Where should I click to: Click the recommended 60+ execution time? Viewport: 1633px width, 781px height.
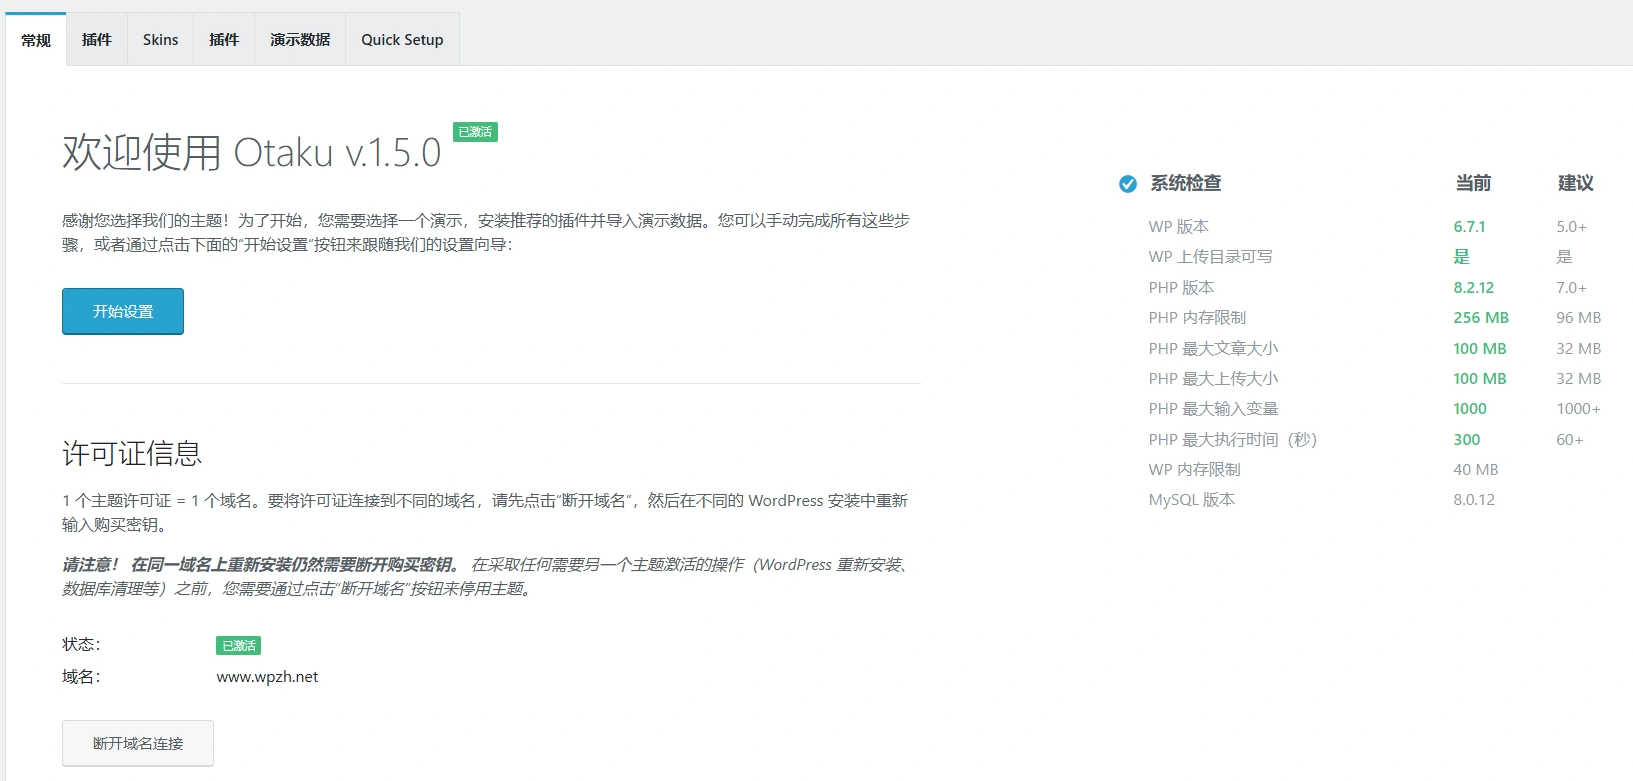[x=1570, y=440]
